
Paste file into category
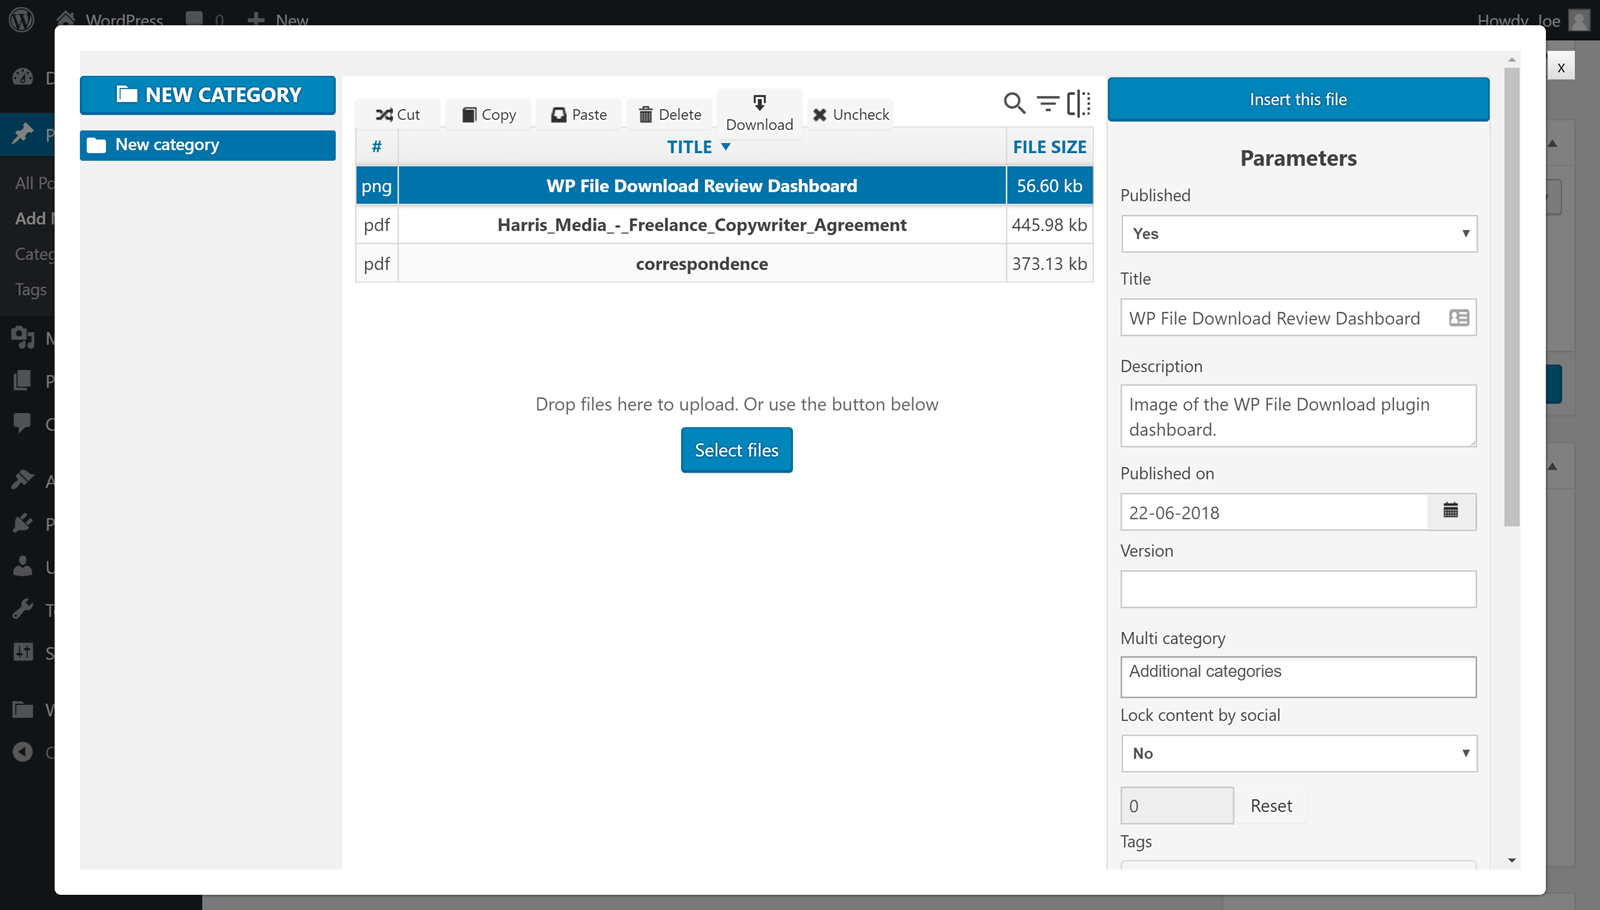pos(579,114)
